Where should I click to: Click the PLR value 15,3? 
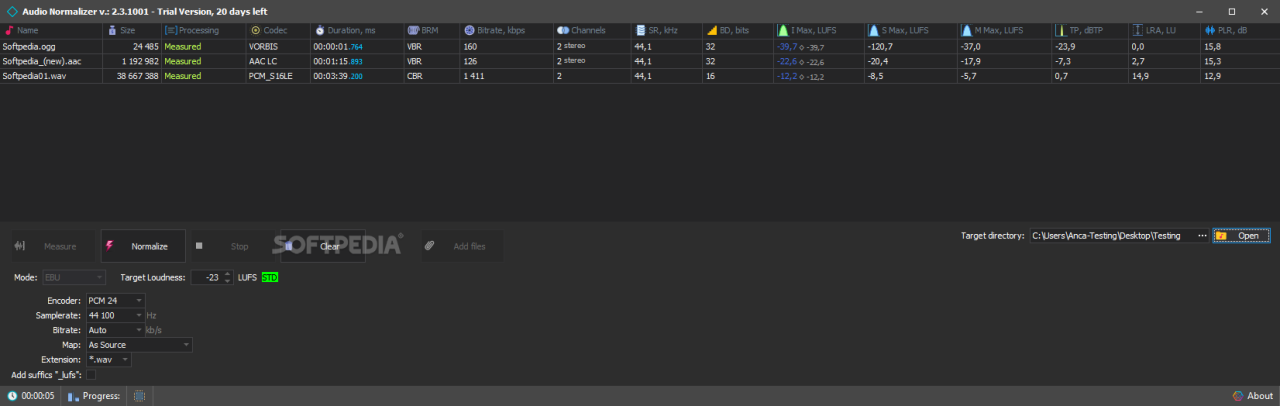pos(1240,61)
